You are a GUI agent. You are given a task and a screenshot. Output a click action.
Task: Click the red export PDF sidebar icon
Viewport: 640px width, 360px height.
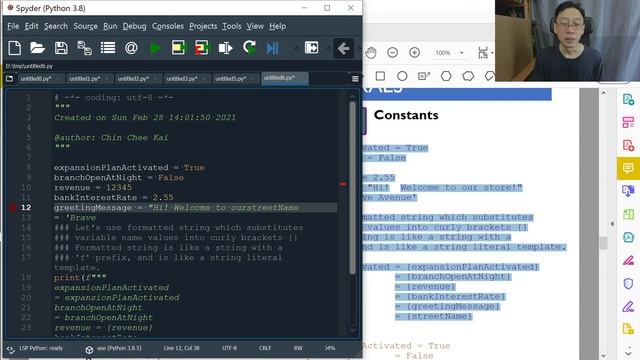(628, 145)
